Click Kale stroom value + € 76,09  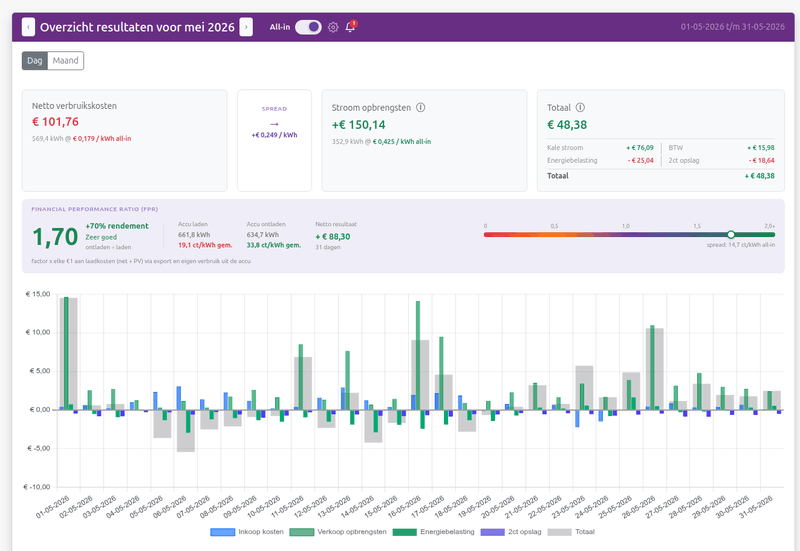(640, 147)
